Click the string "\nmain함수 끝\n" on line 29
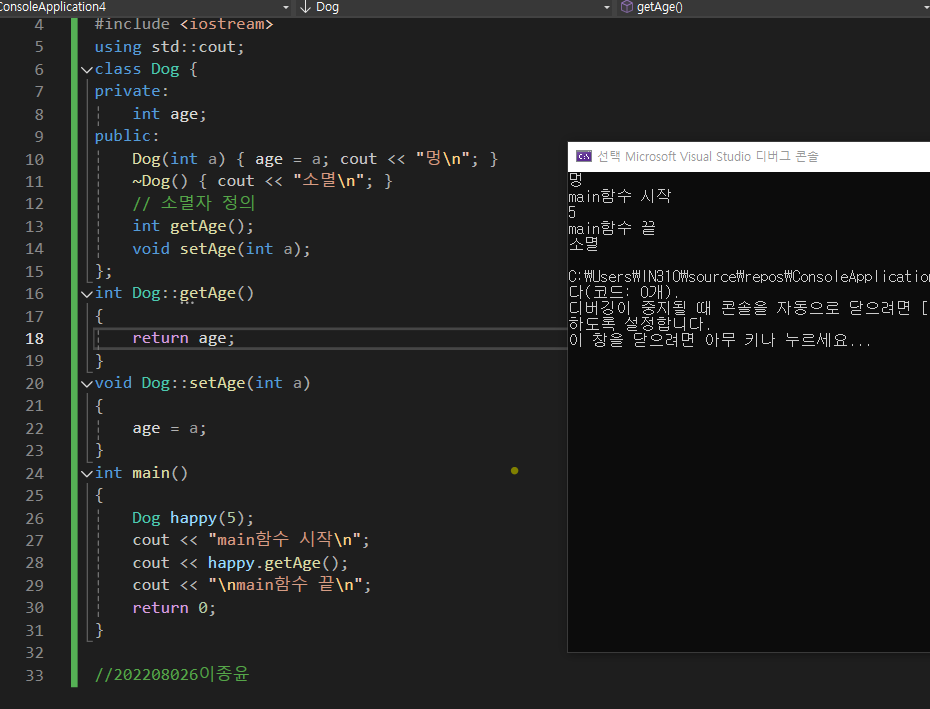Screen dimensions: 930x709 285,584
